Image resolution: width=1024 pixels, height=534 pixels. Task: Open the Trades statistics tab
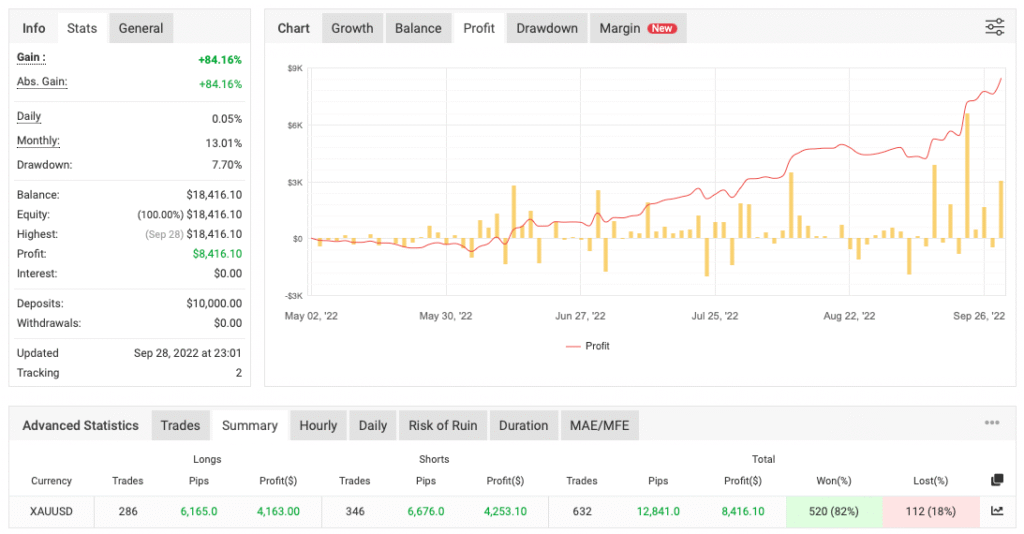[180, 425]
